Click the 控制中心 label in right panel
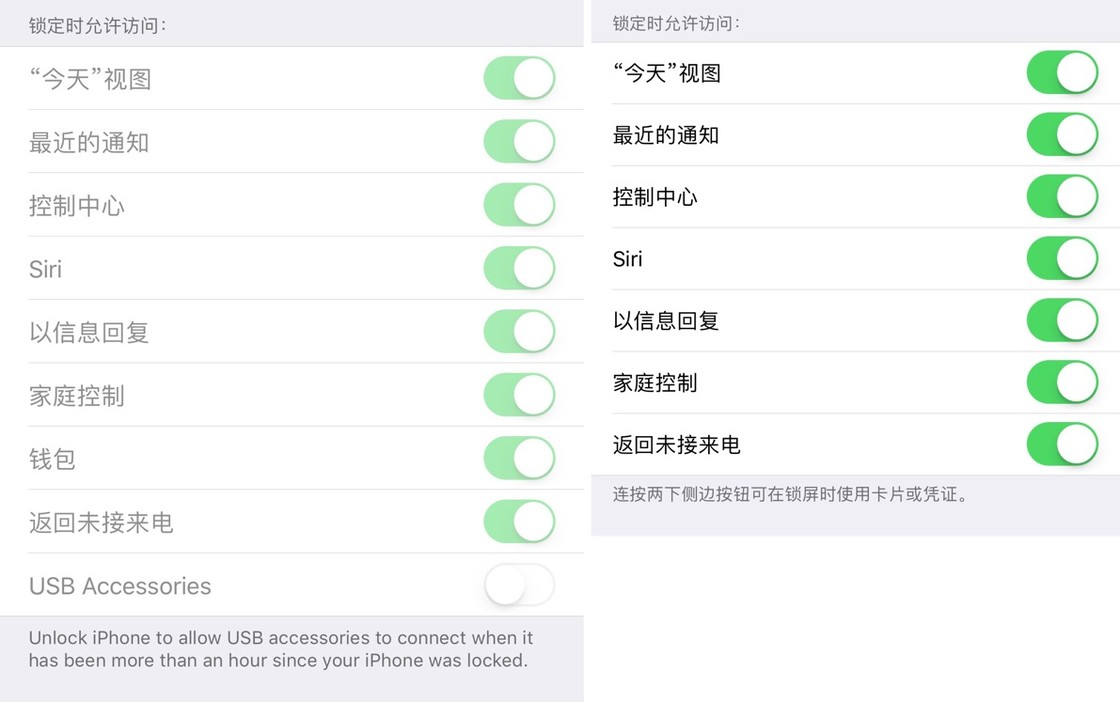 coord(654,197)
